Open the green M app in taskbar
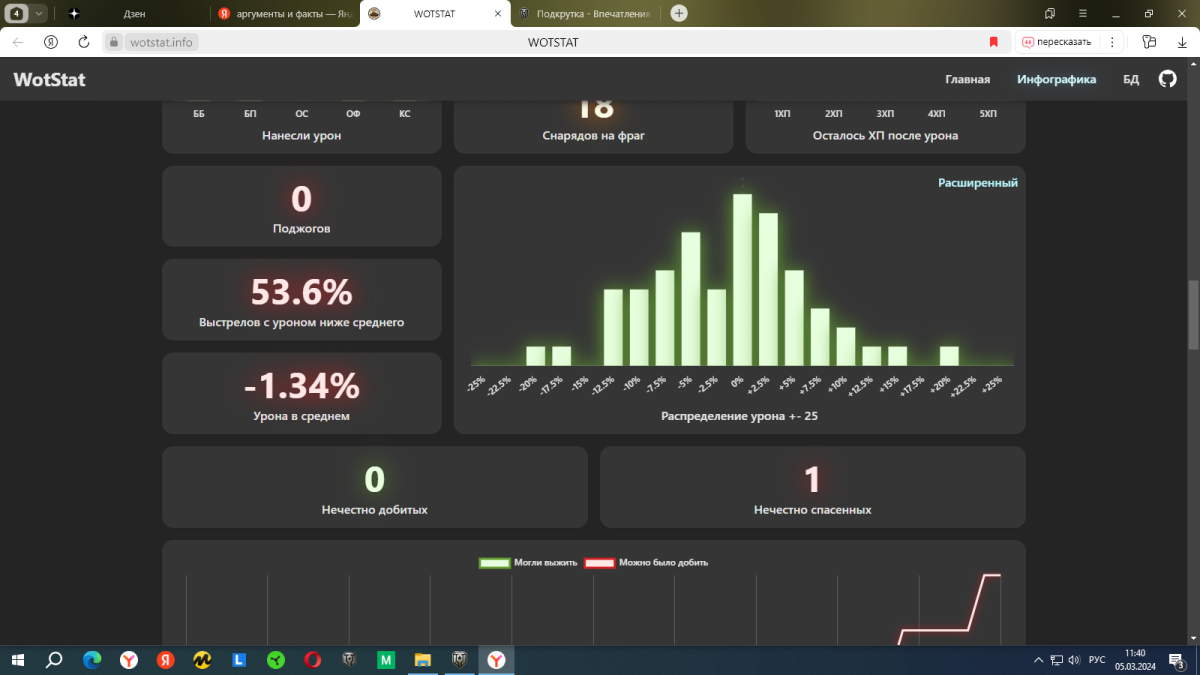Screen dimensions: 1200x675 click(386, 660)
